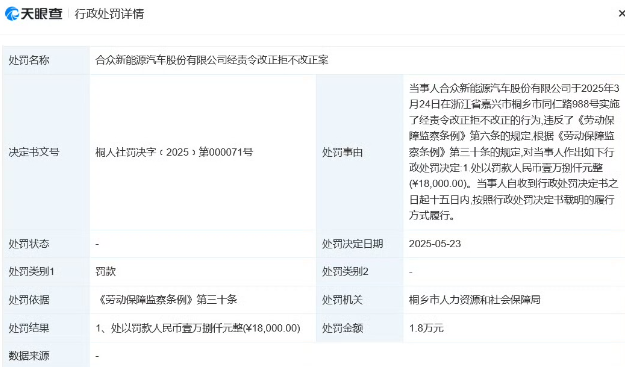Click the result text with ¥18,000.00
The image size is (625, 367).
click(x=198, y=328)
